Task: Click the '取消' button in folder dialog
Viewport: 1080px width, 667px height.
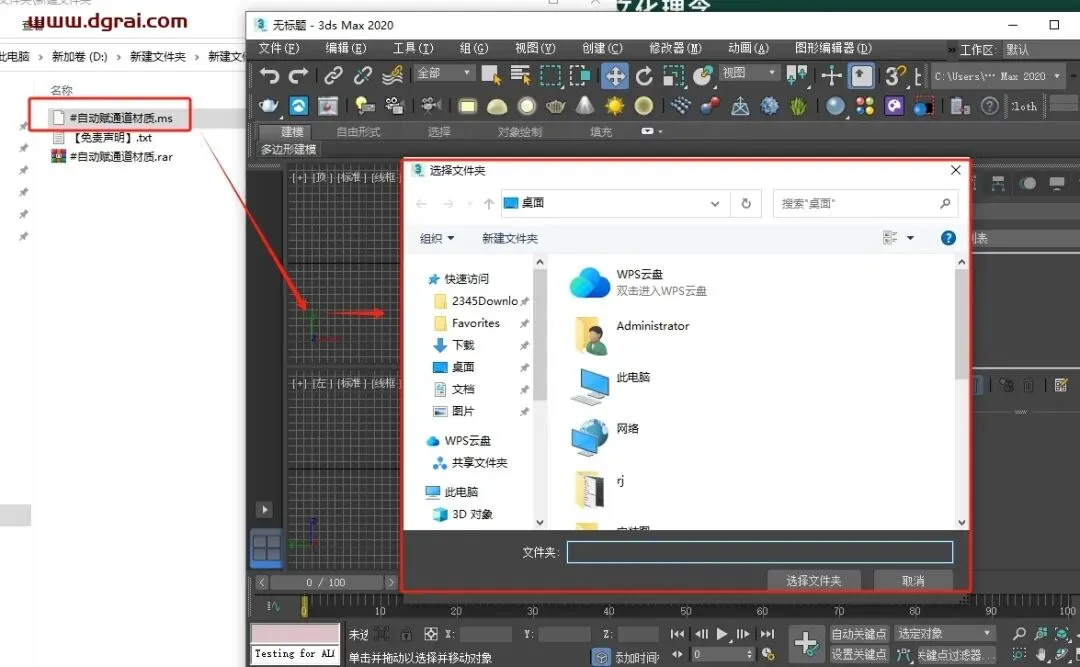Action: tap(913, 581)
